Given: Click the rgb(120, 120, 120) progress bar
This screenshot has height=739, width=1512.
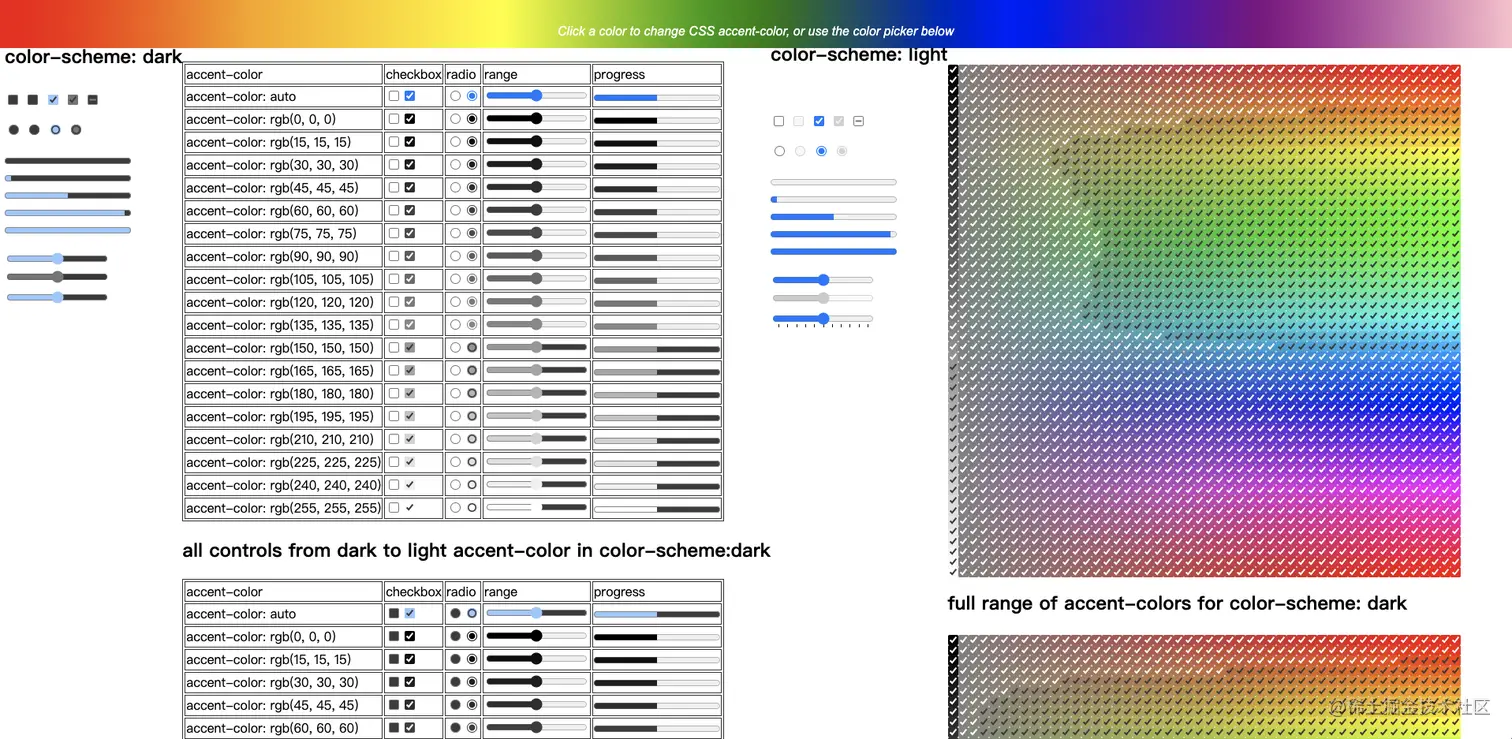Looking at the screenshot, I should [x=657, y=301].
